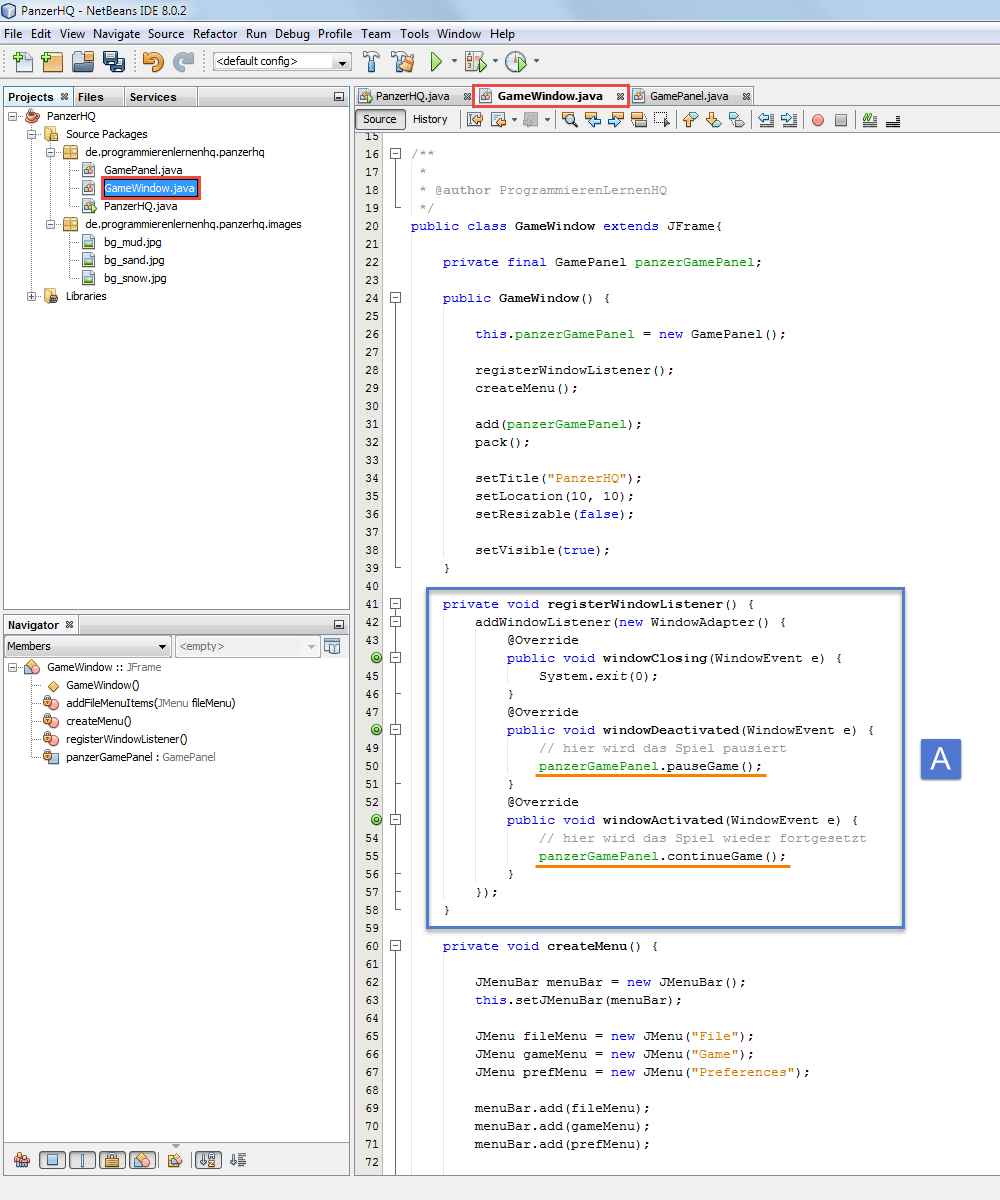Collapse the PanzerHQ project node
Screen dimensions: 1000x1200
pyautogui.click(x=13, y=116)
